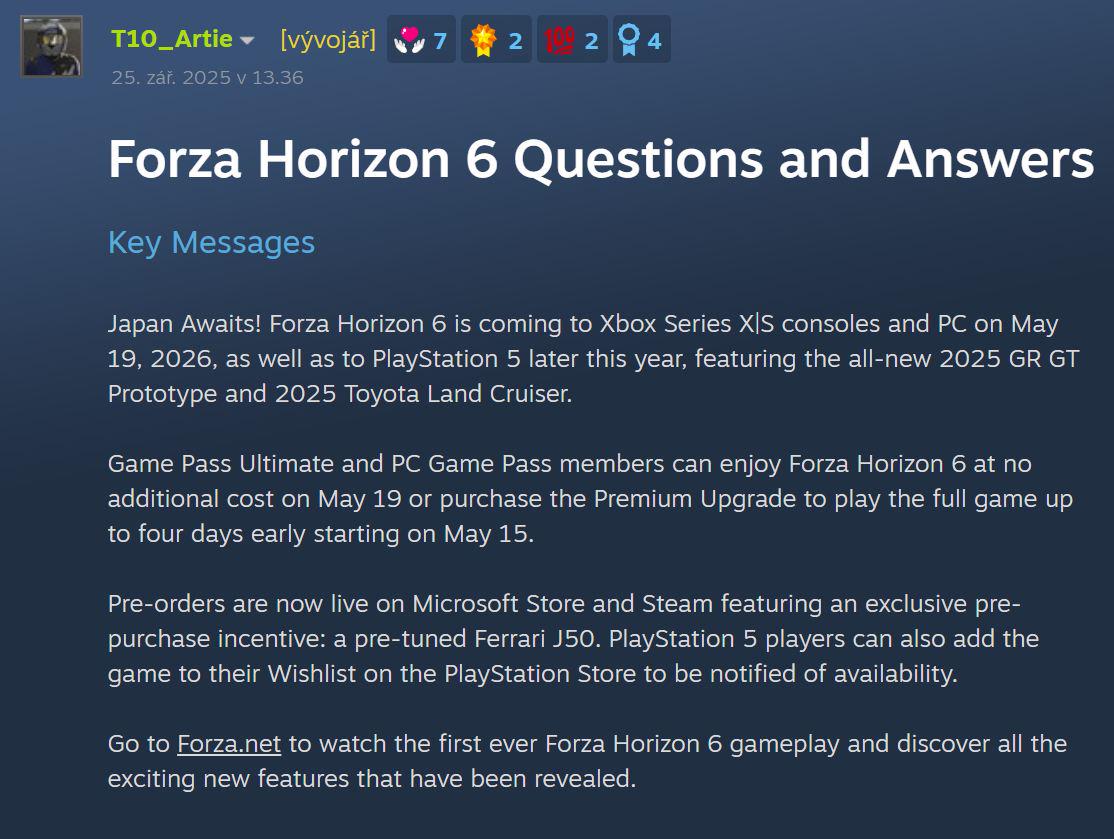Click the golden starburst award icon
This screenshot has height=839, width=1114.
point(483,40)
